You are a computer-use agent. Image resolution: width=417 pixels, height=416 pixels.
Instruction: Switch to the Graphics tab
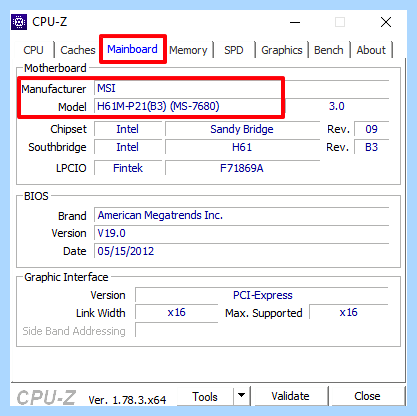tap(282, 50)
